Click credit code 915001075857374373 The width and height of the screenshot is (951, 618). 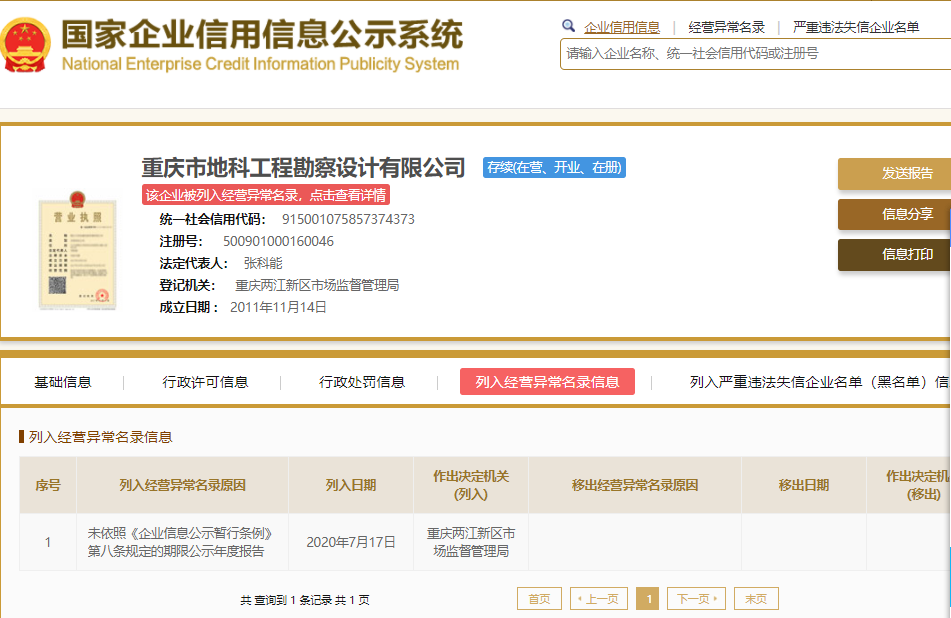tap(348, 220)
